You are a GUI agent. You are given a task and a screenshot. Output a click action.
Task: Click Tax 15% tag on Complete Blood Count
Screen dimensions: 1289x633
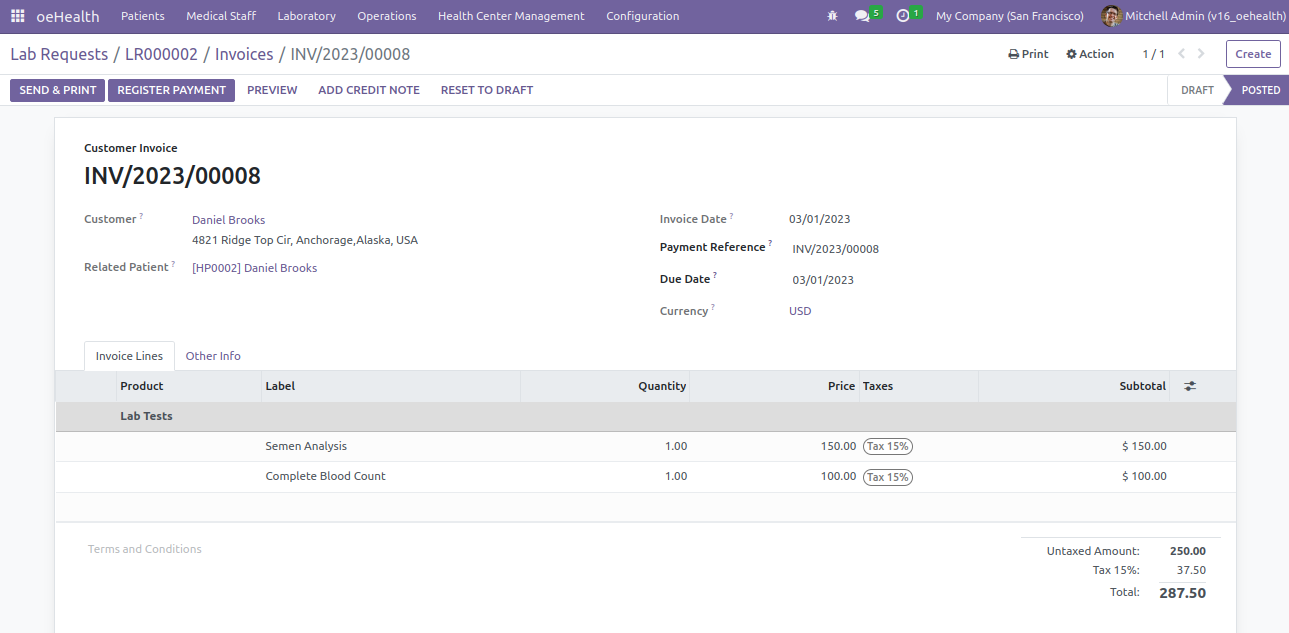[888, 477]
